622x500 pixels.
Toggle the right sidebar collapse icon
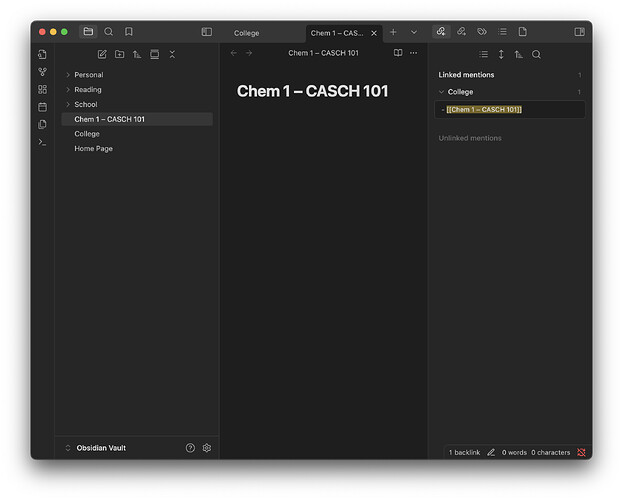(579, 32)
